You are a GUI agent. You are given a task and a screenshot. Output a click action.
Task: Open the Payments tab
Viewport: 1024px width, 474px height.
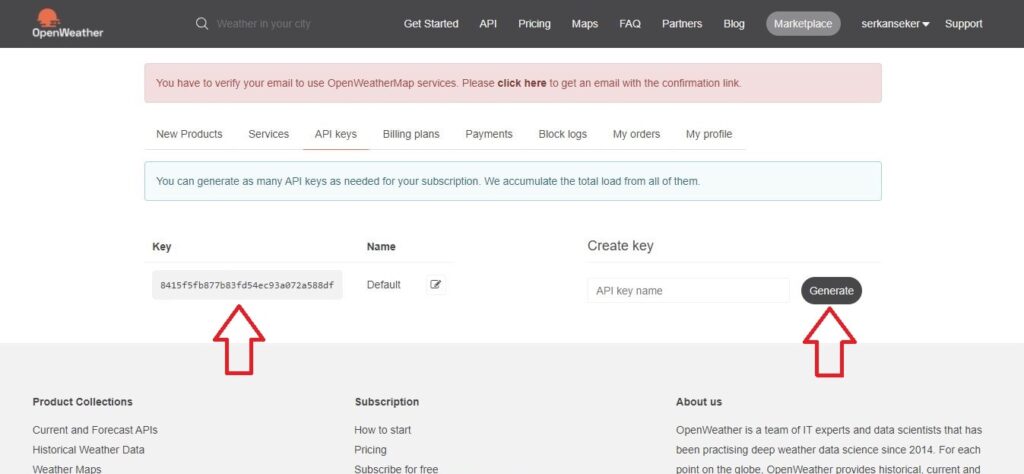(488, 134)
